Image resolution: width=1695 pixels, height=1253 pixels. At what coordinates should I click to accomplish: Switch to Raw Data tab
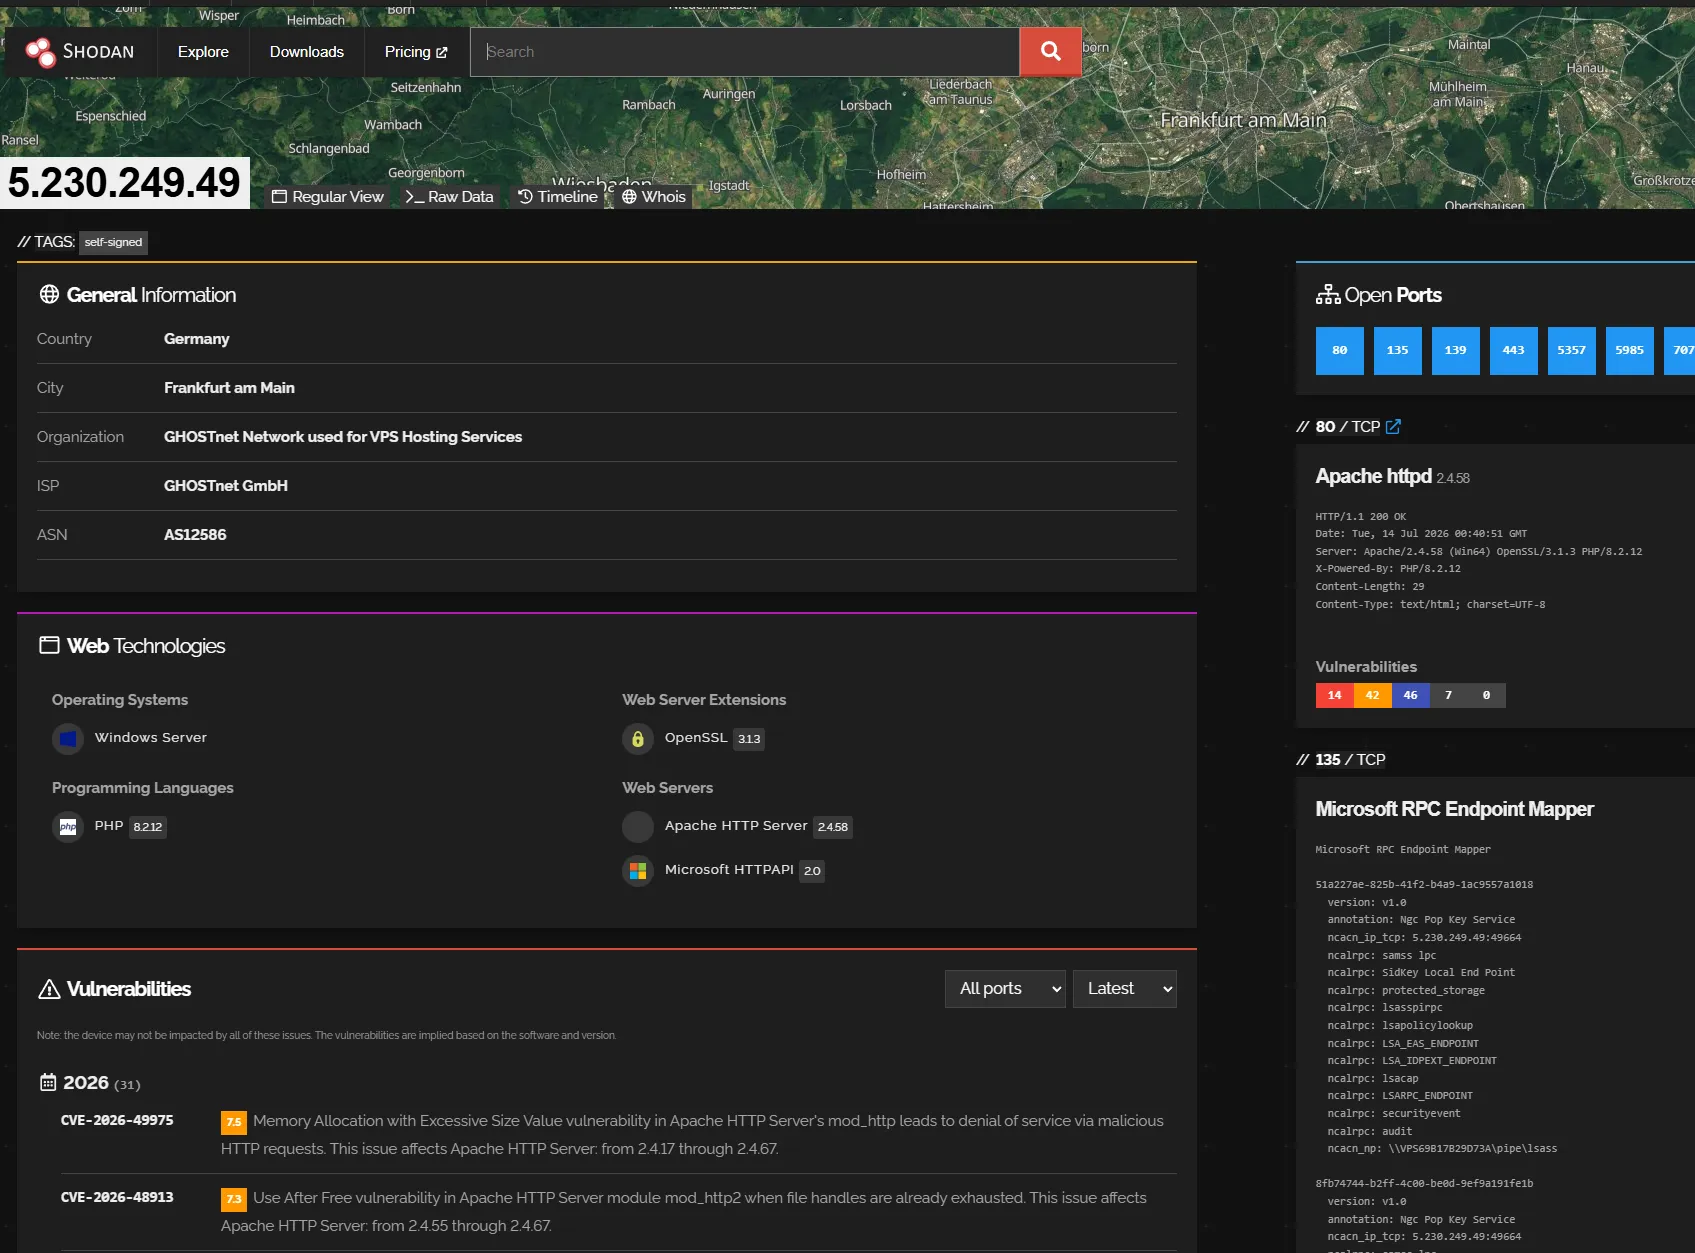pyautogui.click(x=449, y=197)
